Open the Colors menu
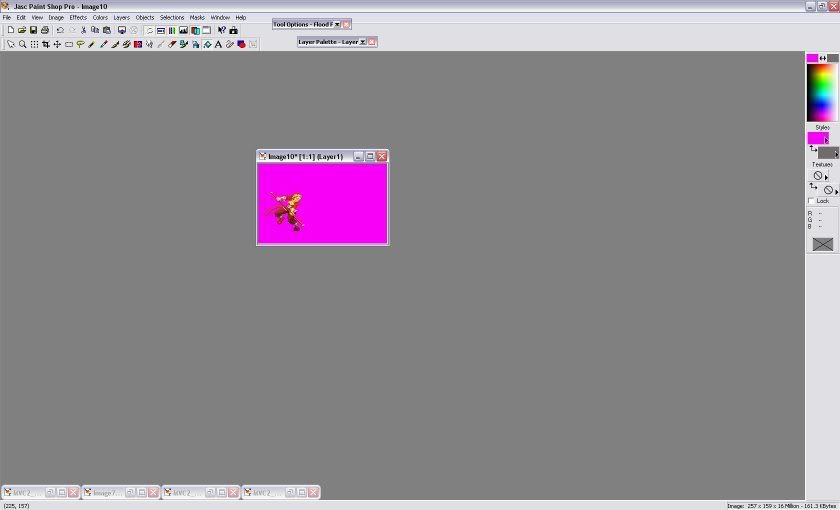The height and width of the screenshot is (510, 840). click(x=100, y=18)
